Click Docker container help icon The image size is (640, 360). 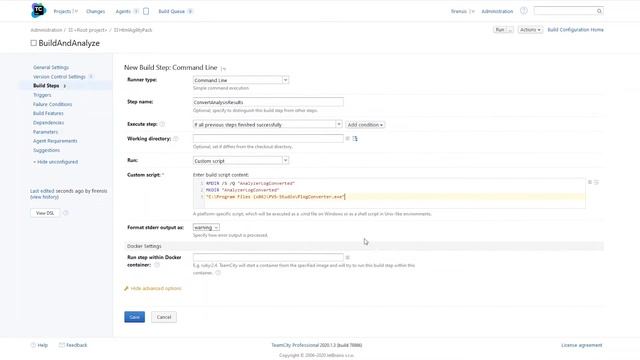pos(157,265)
